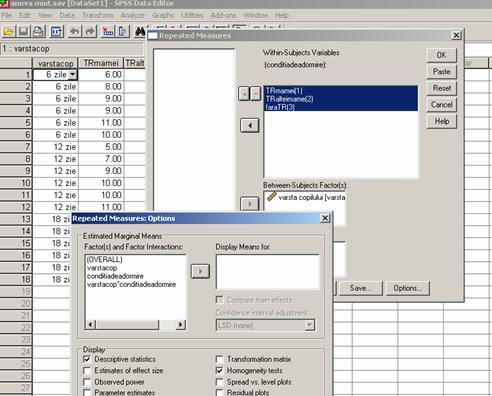Open the Add-ons menu
Image resolution: width=492 pixels, height=396 pixels.
[x=223, y=15]
